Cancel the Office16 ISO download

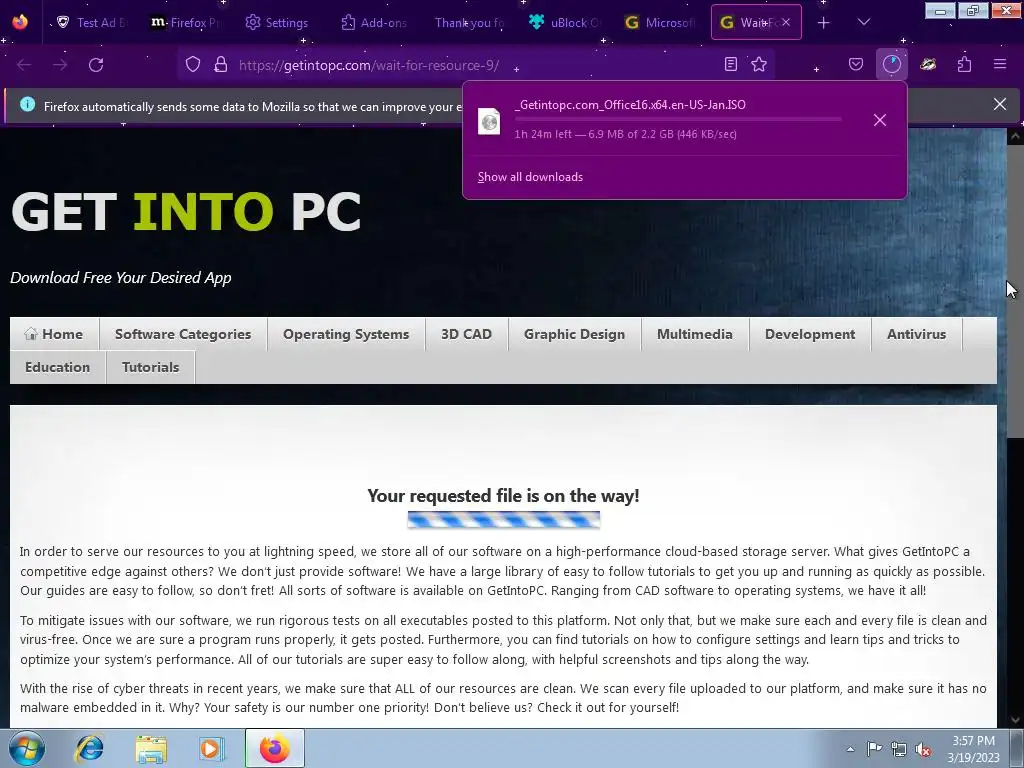tap(880, 120)
